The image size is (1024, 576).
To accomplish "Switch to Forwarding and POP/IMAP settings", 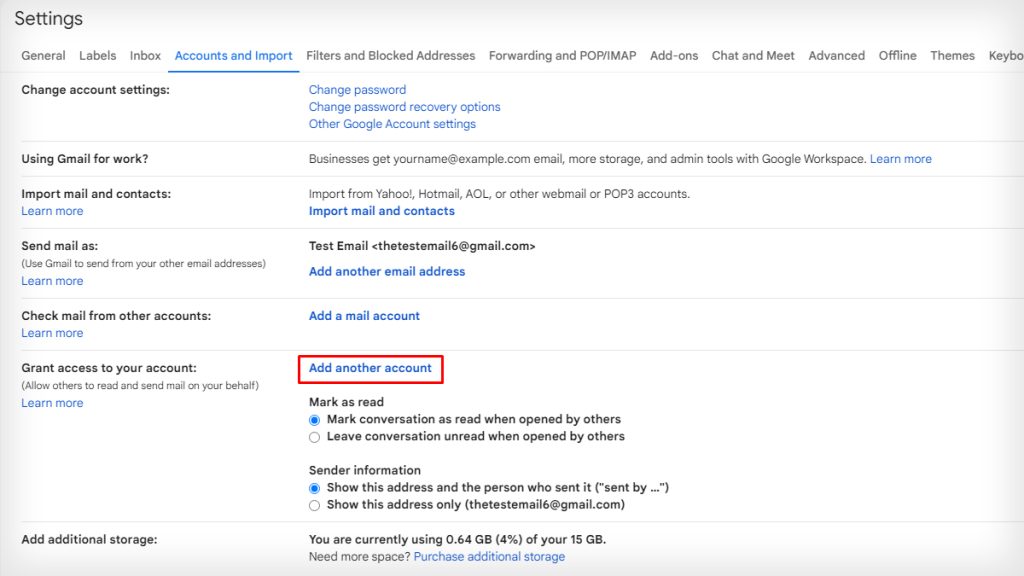I will (x=560, y=56).
